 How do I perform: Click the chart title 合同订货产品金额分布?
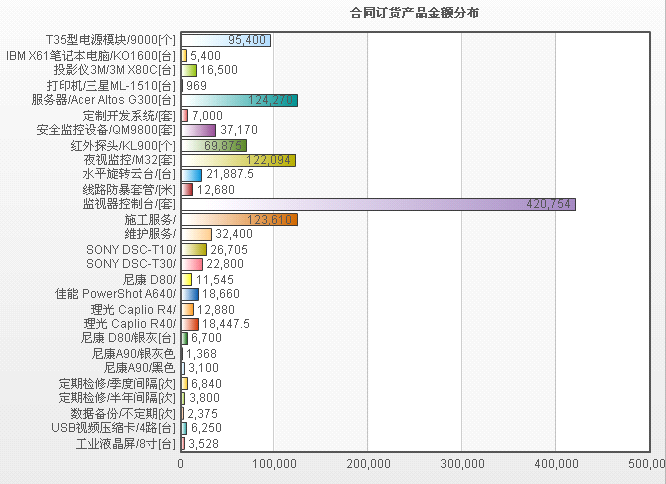click(x=414, y=13)
